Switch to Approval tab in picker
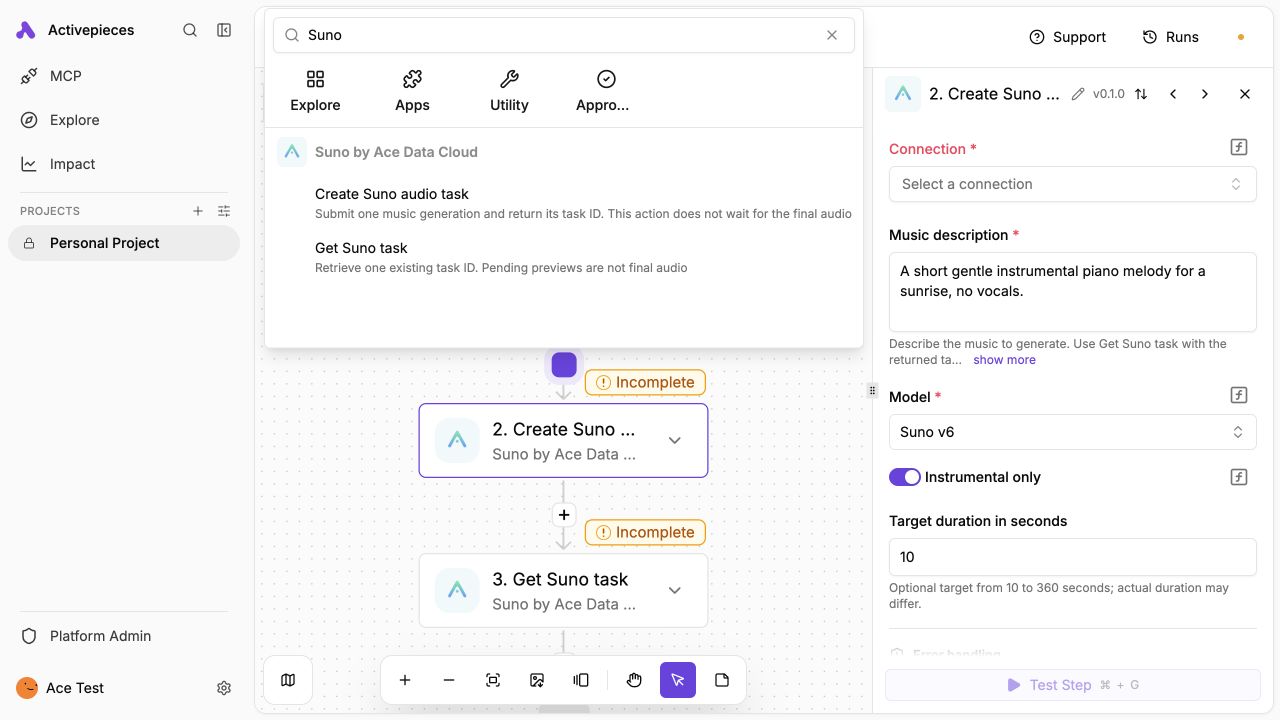The width and height of the screenshot is (1280, 720). pyautogui.click(x=603, y=91)
